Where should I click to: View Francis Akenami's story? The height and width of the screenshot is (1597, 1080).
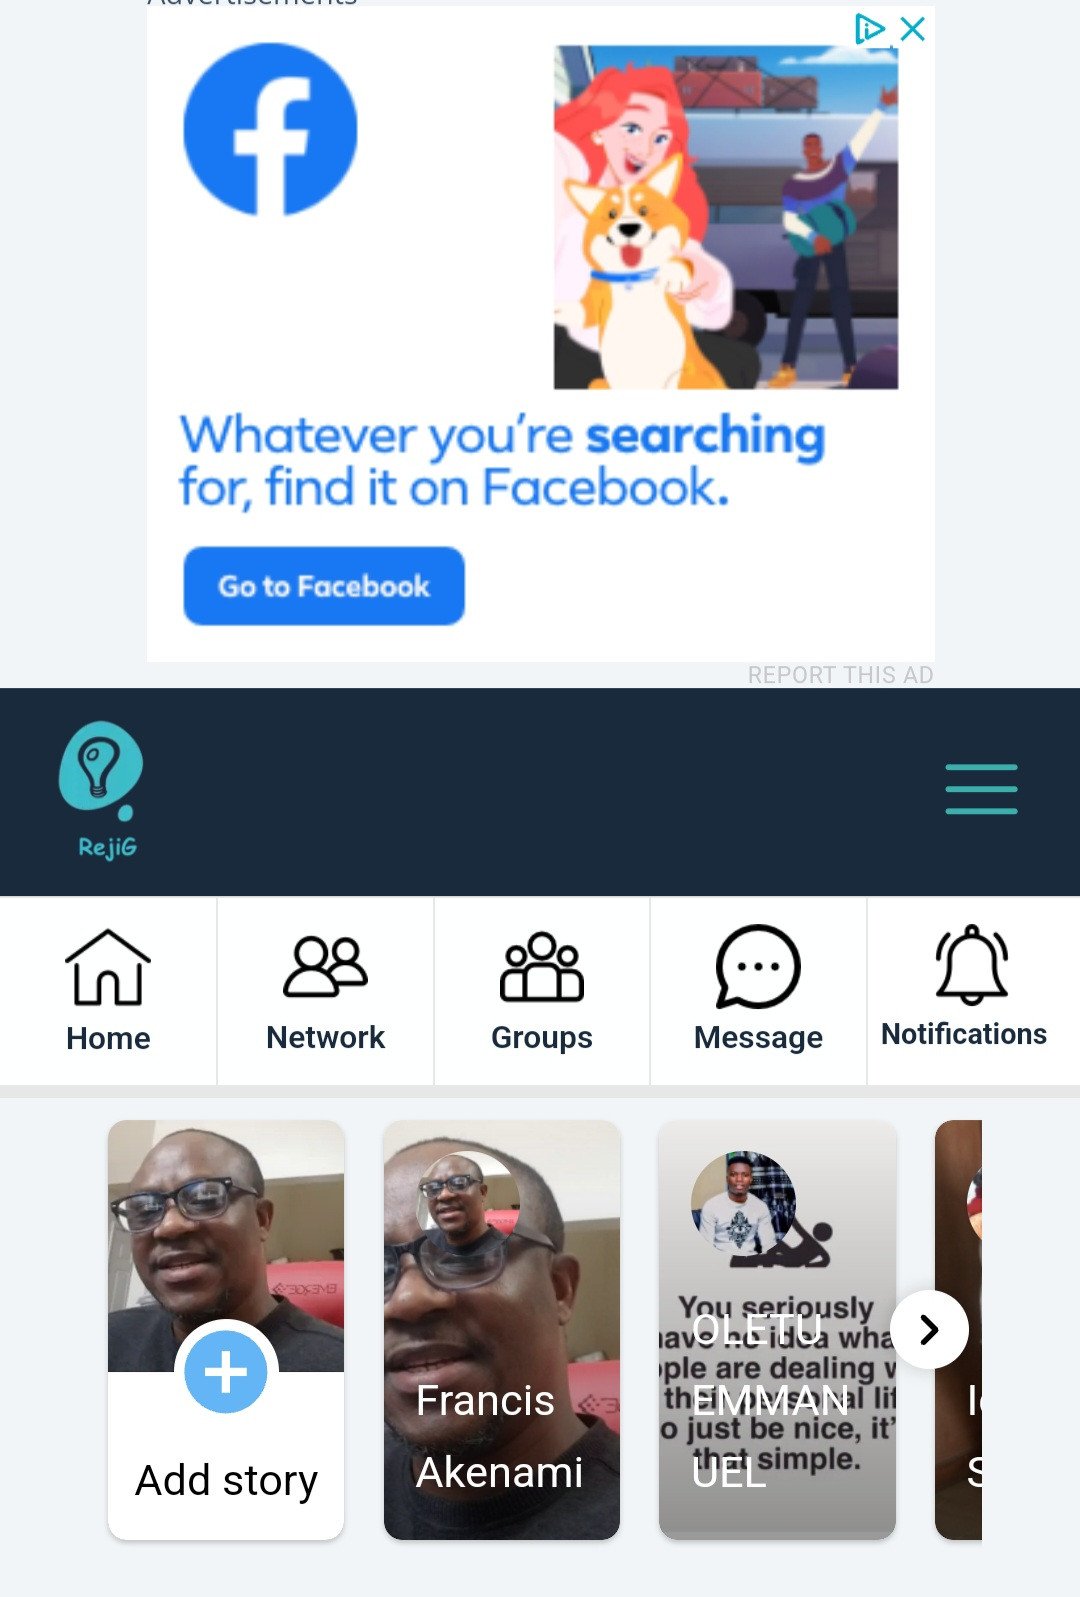pyautogui.click(x=502, y=1330)
